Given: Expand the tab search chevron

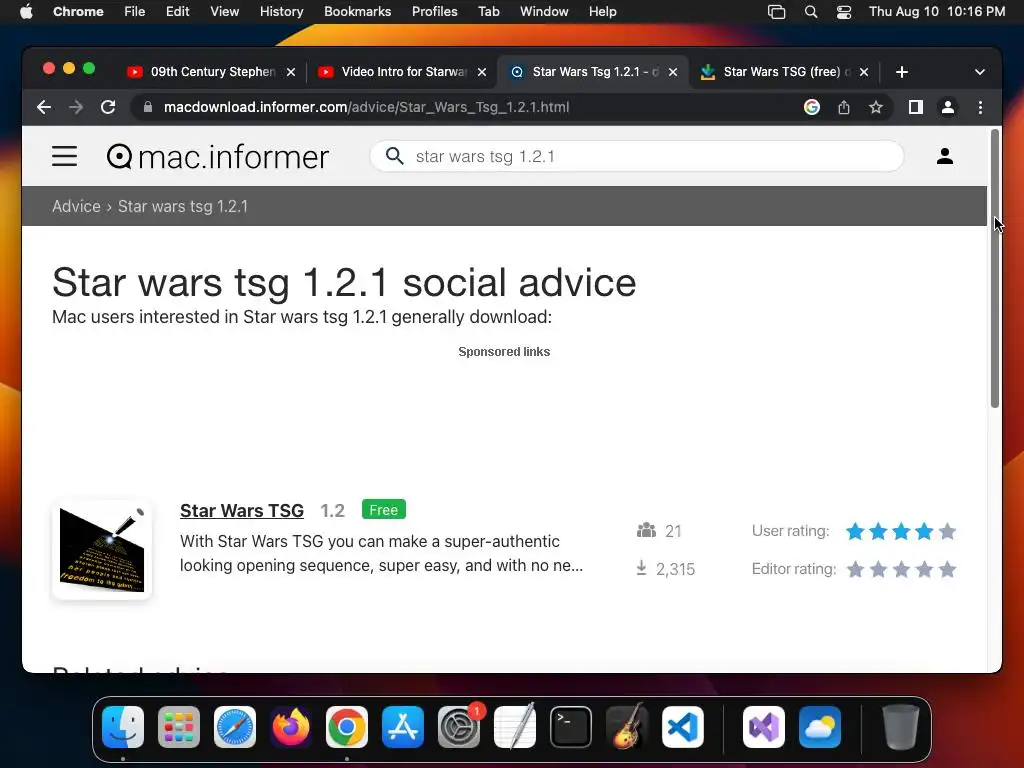Looking at the screenshot, I should pos(980,72).
